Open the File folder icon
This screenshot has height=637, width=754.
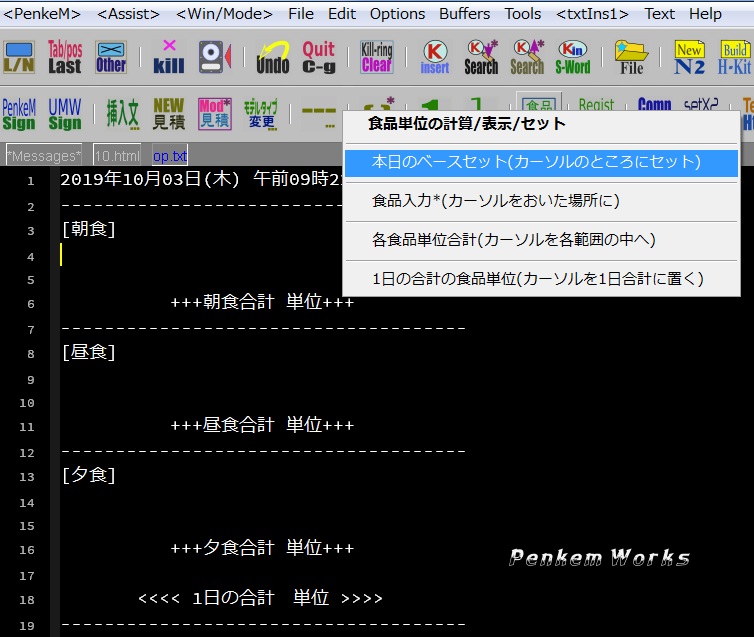pos(631,57)
